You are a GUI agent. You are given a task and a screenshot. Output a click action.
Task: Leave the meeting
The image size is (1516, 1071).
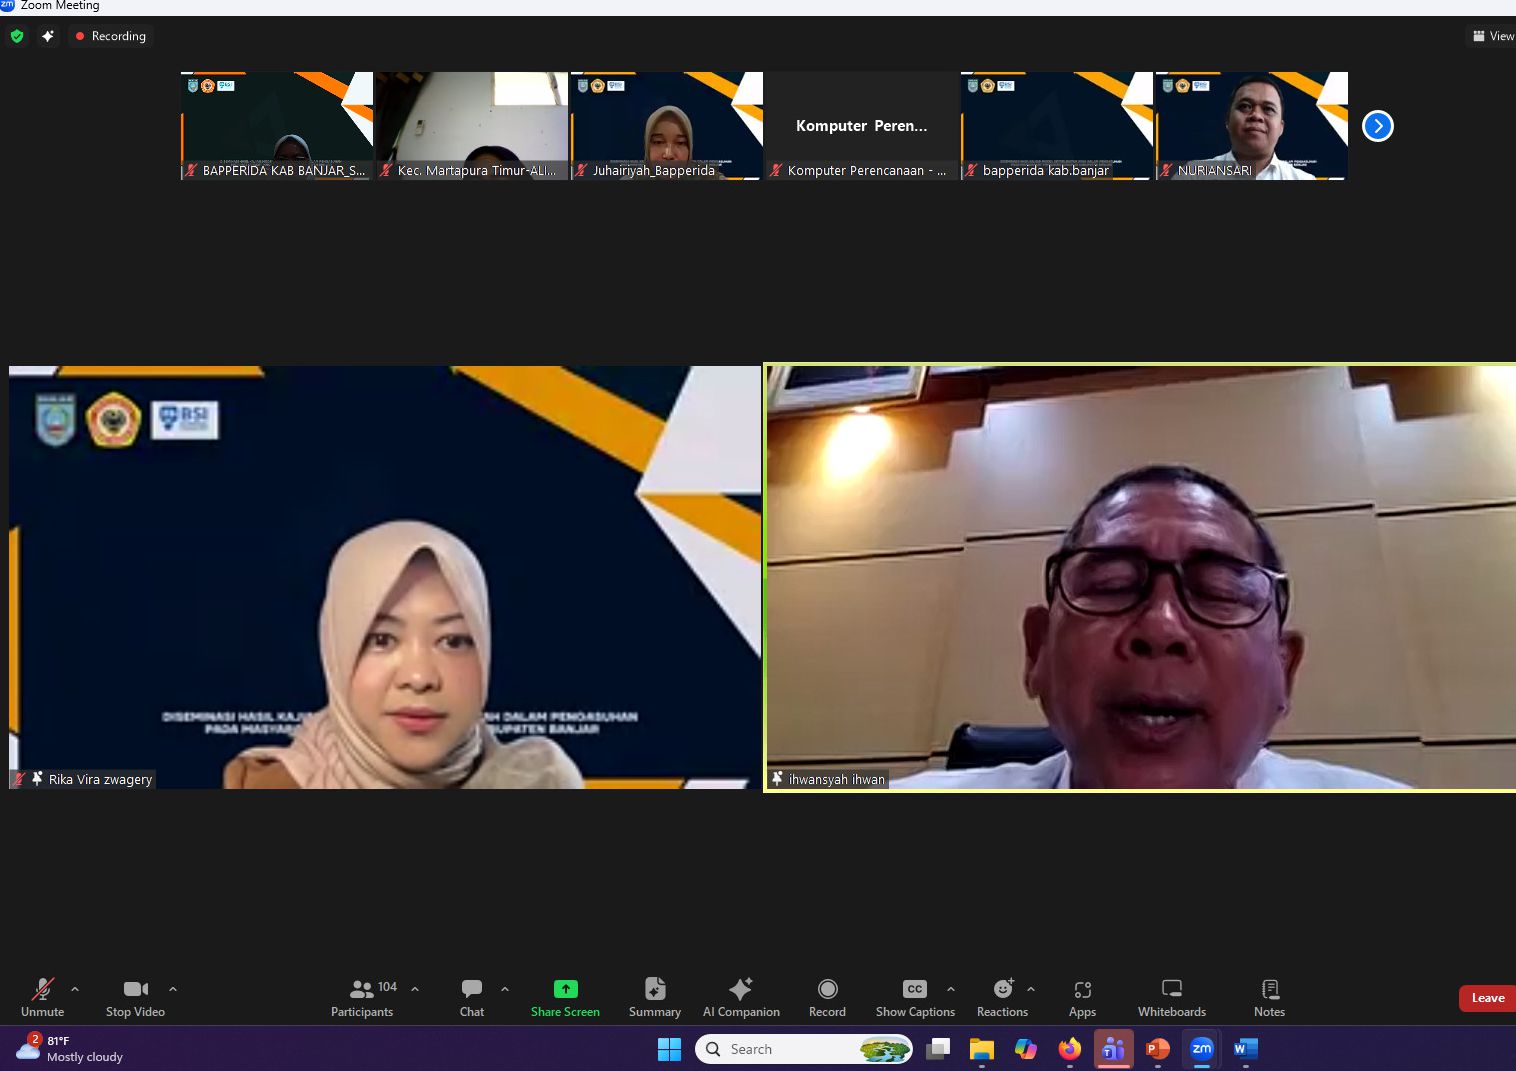point(1487,998)
